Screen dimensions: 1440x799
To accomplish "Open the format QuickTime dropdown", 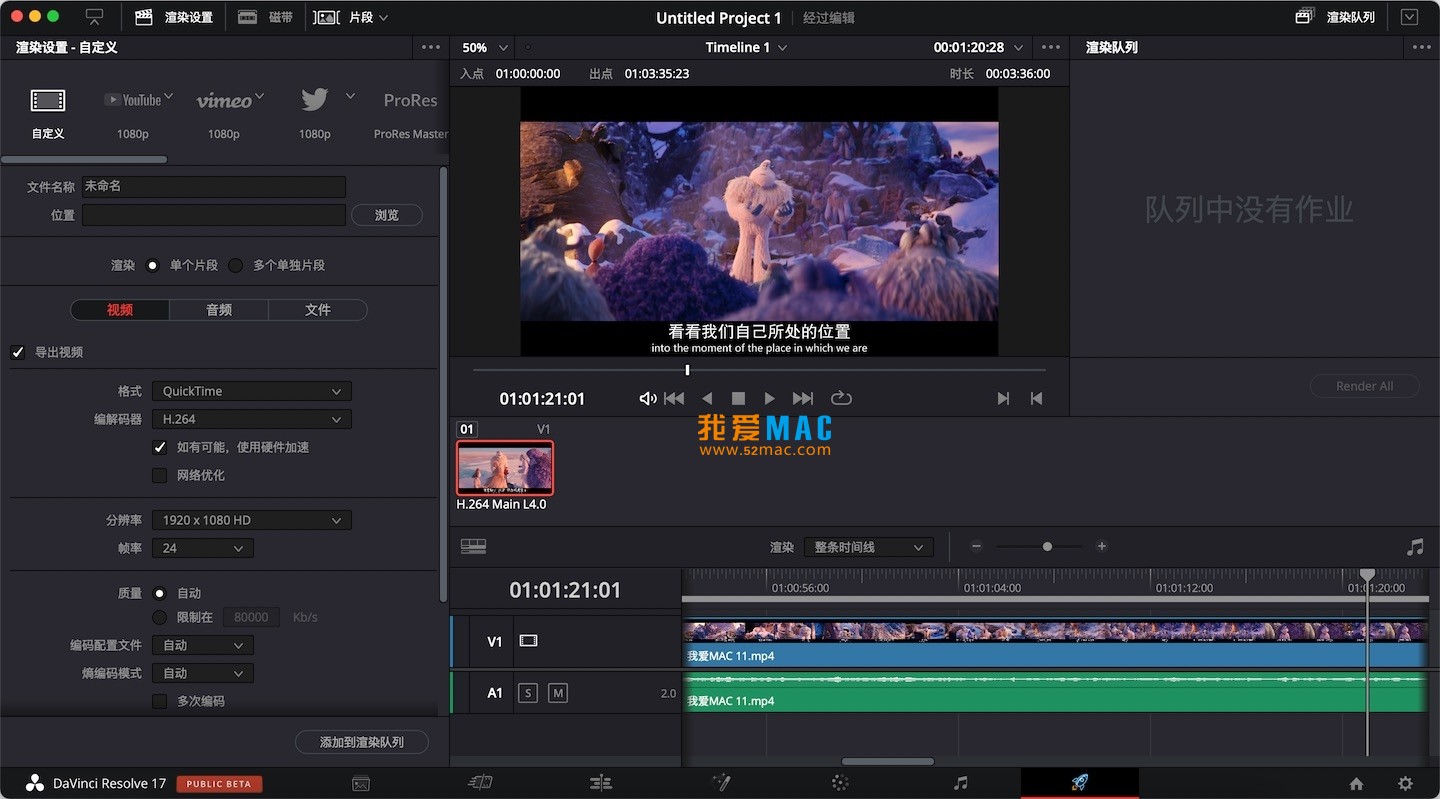I will (252, 391).
